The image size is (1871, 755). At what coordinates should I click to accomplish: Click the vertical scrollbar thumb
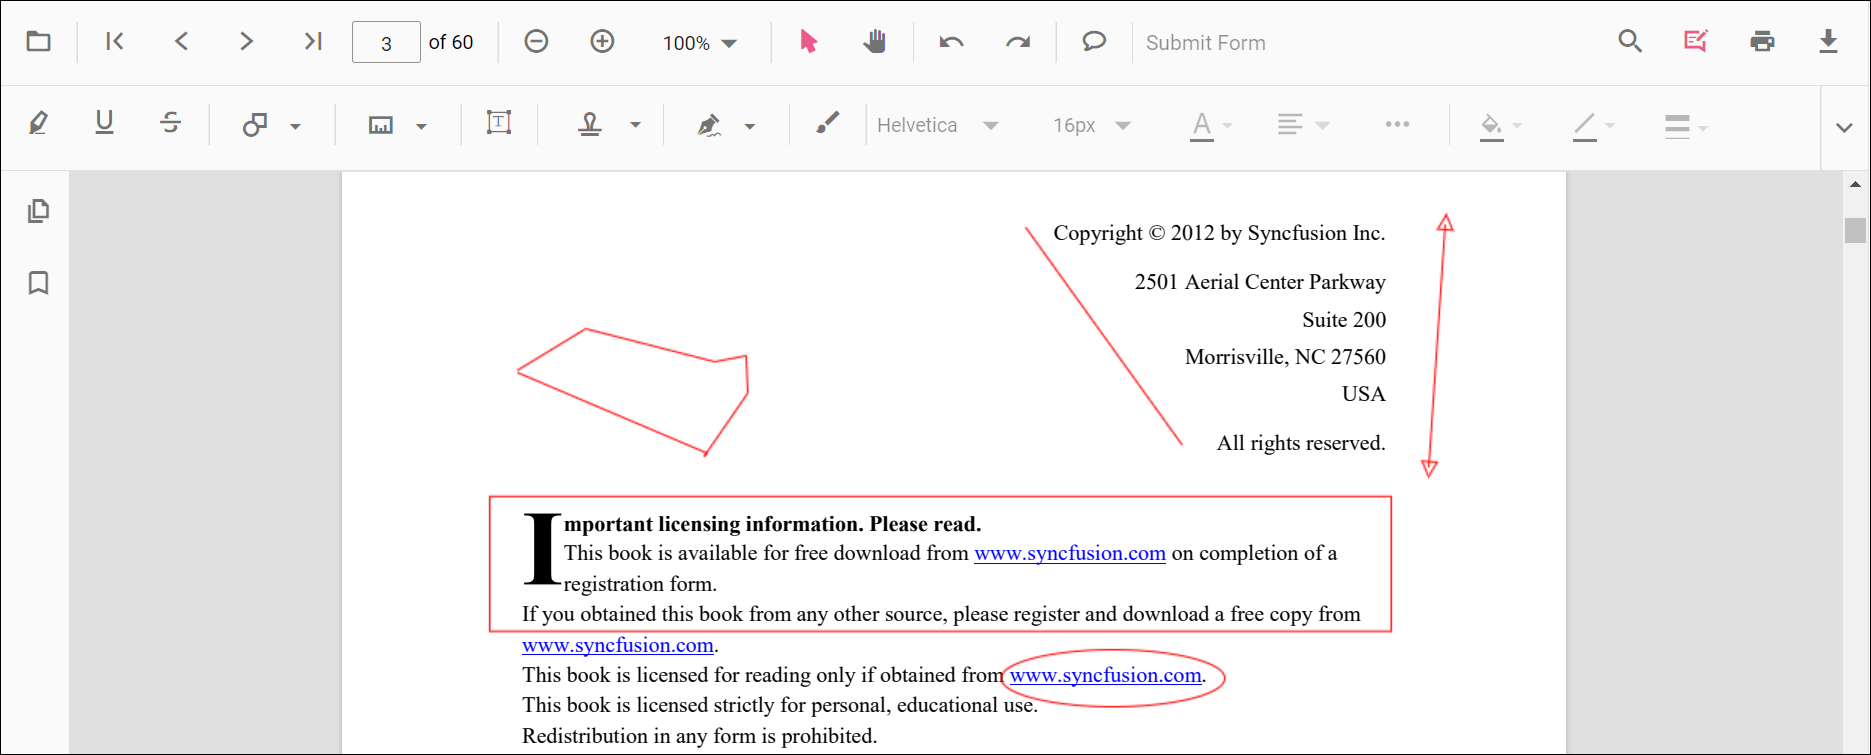(x=1855, y=230)
